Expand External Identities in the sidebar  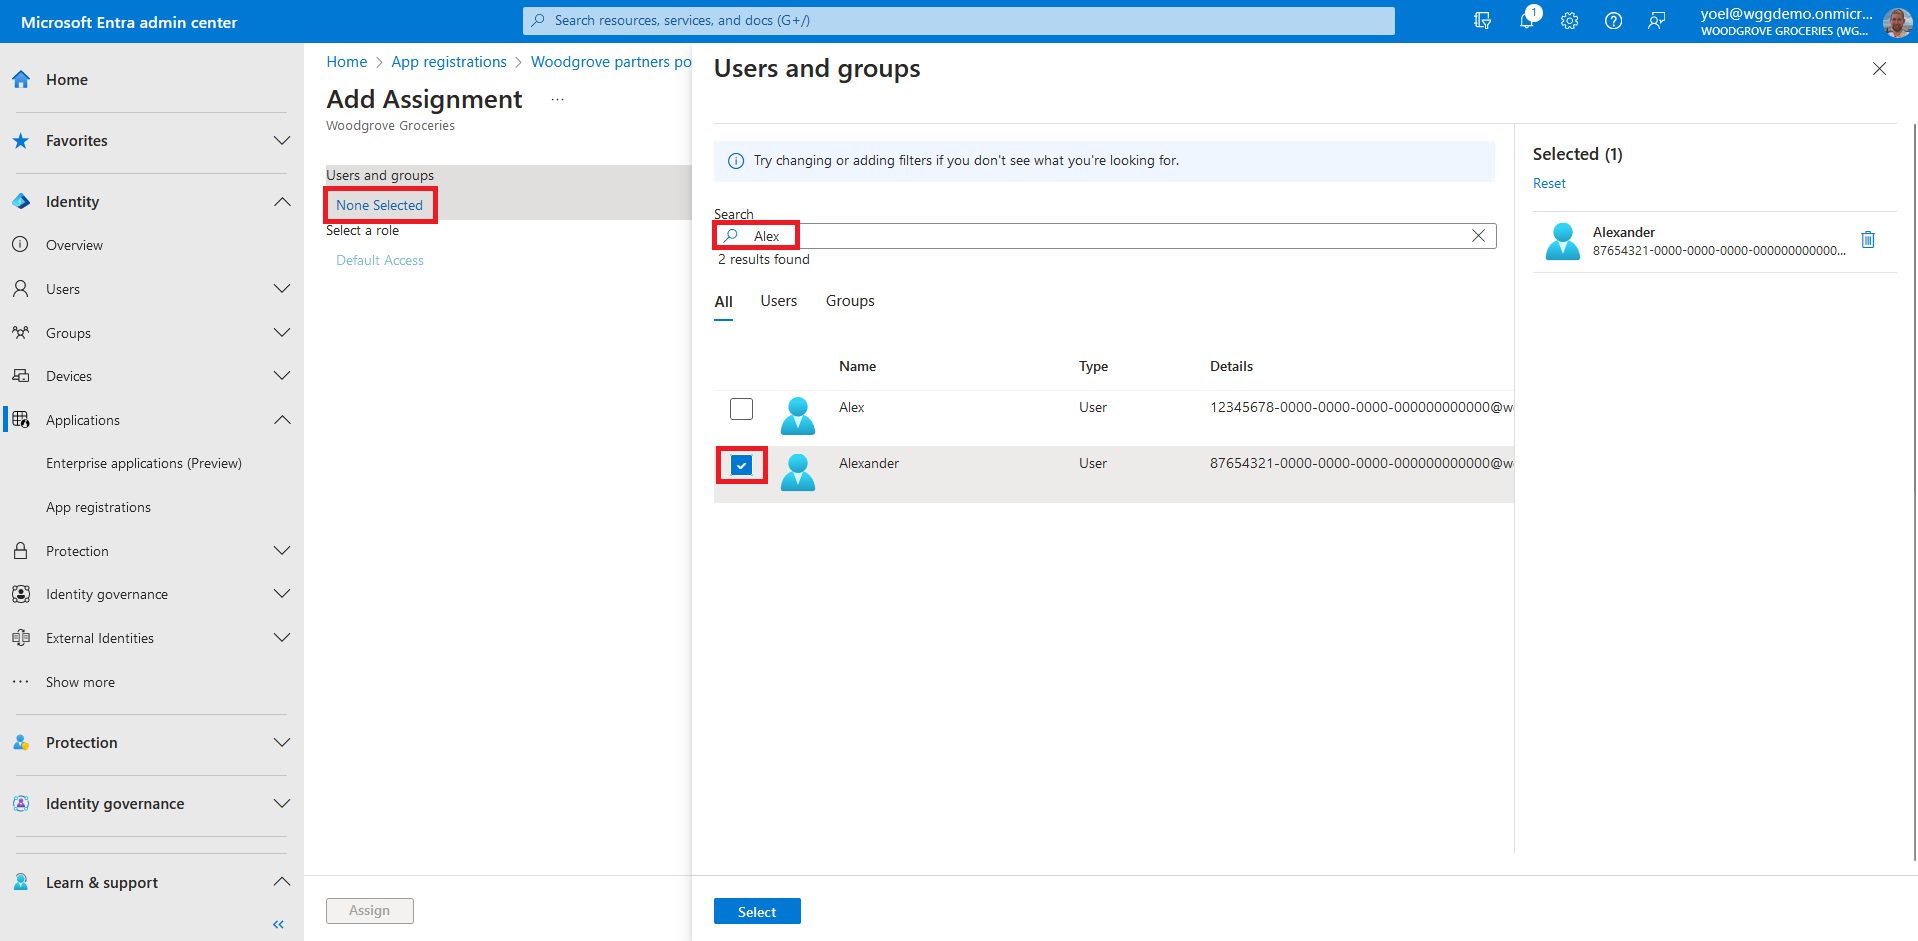tap(282, 638)
